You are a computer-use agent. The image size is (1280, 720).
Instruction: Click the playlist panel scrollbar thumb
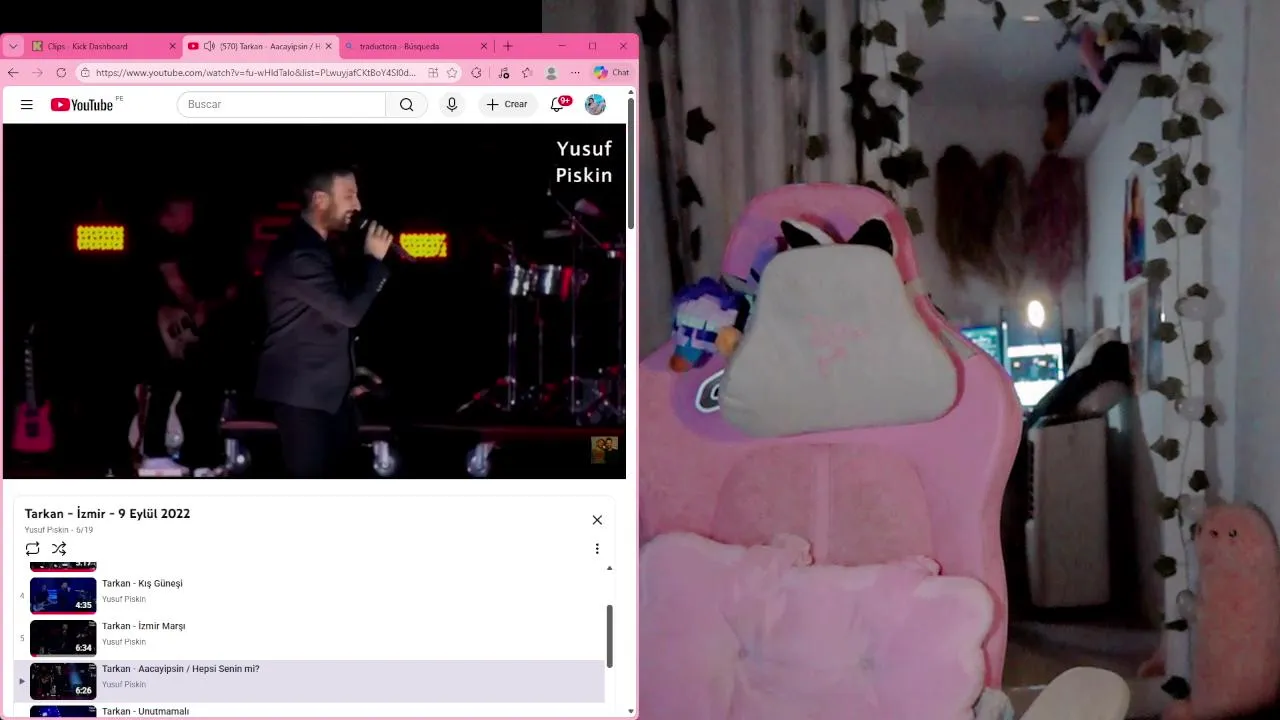click(x=609, y=636)
